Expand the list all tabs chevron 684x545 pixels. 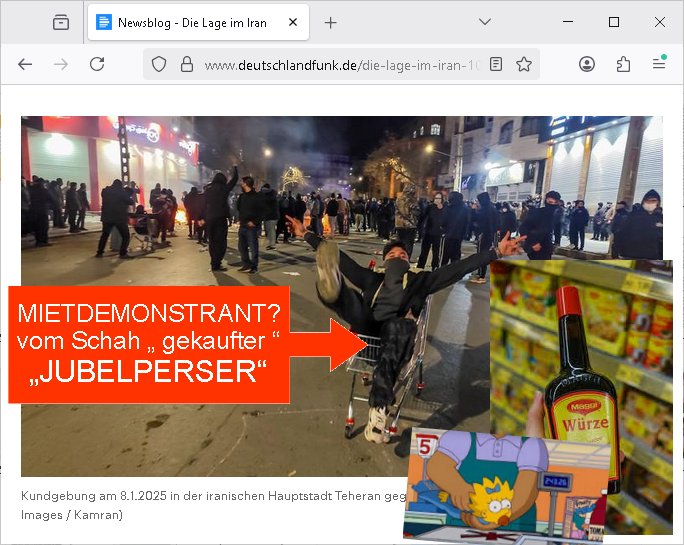485,22
